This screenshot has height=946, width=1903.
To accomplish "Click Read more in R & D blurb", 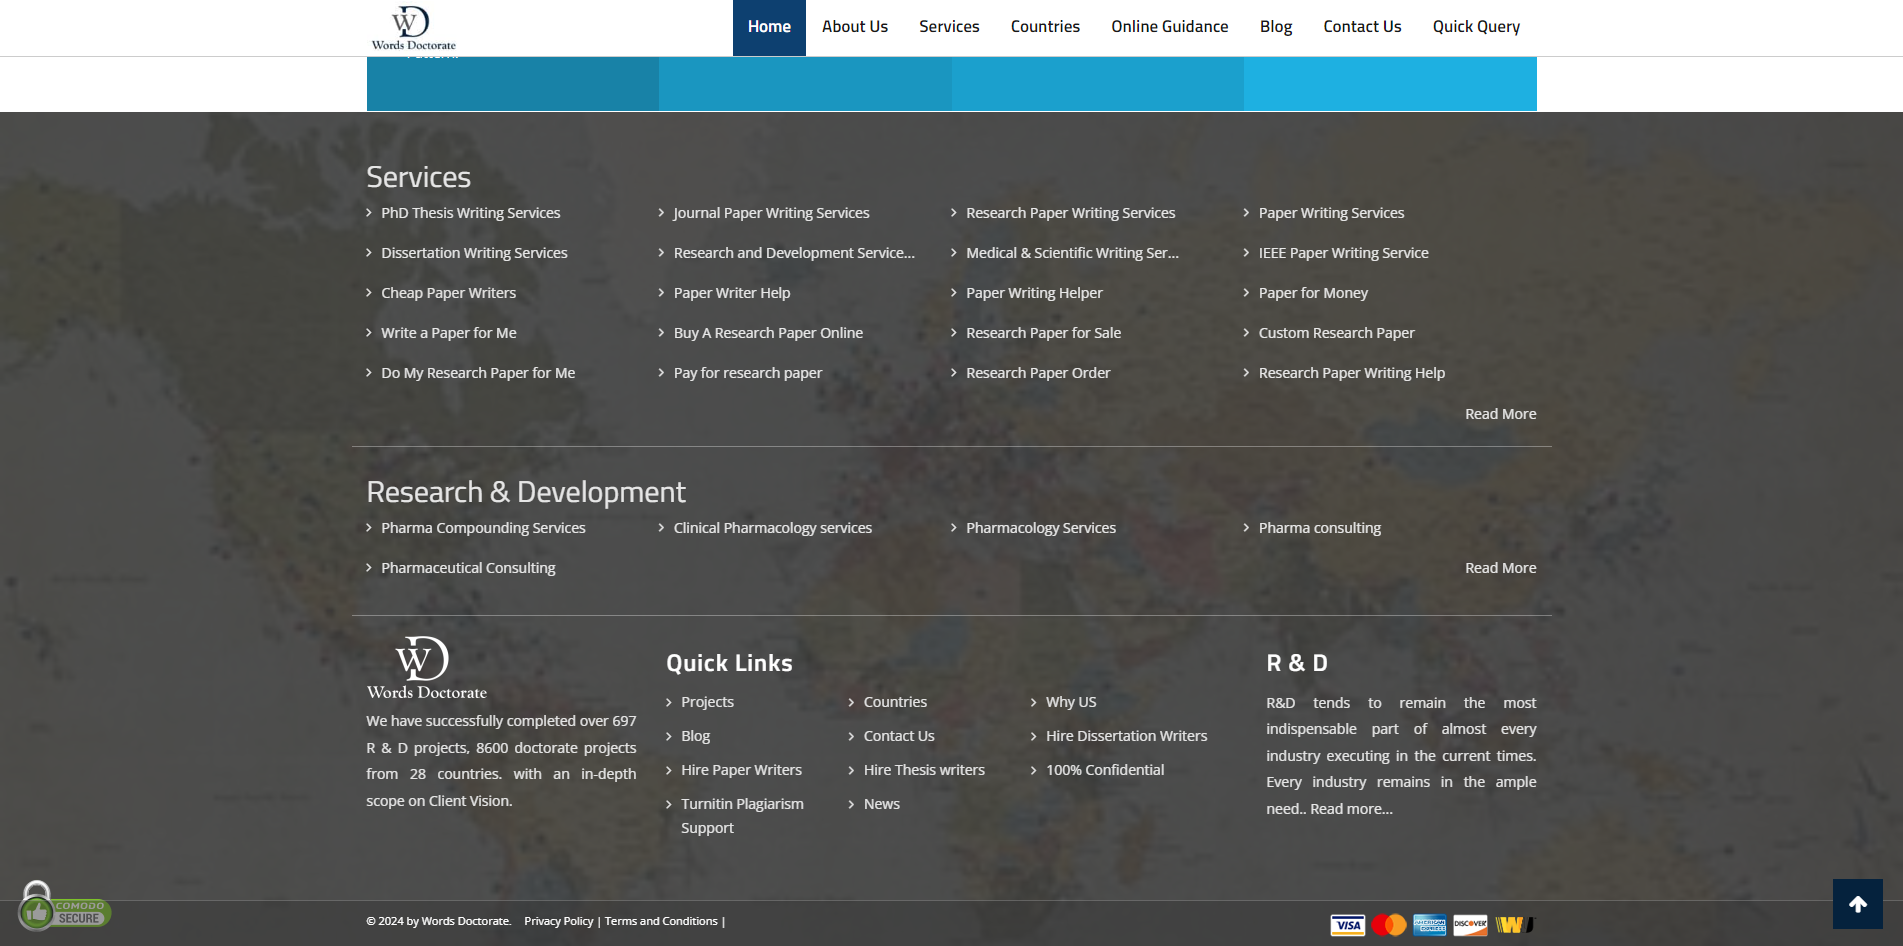I will (1351, 809).
